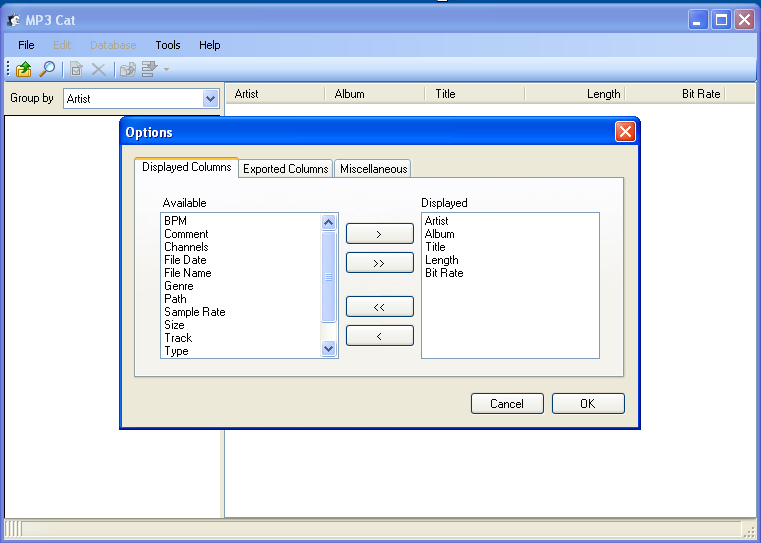Click the single right arrow add button

pos(380,234)
